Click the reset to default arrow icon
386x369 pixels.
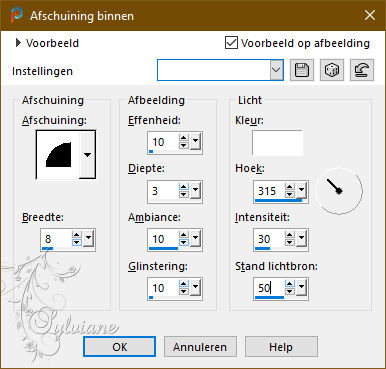(x=362, y=70)
